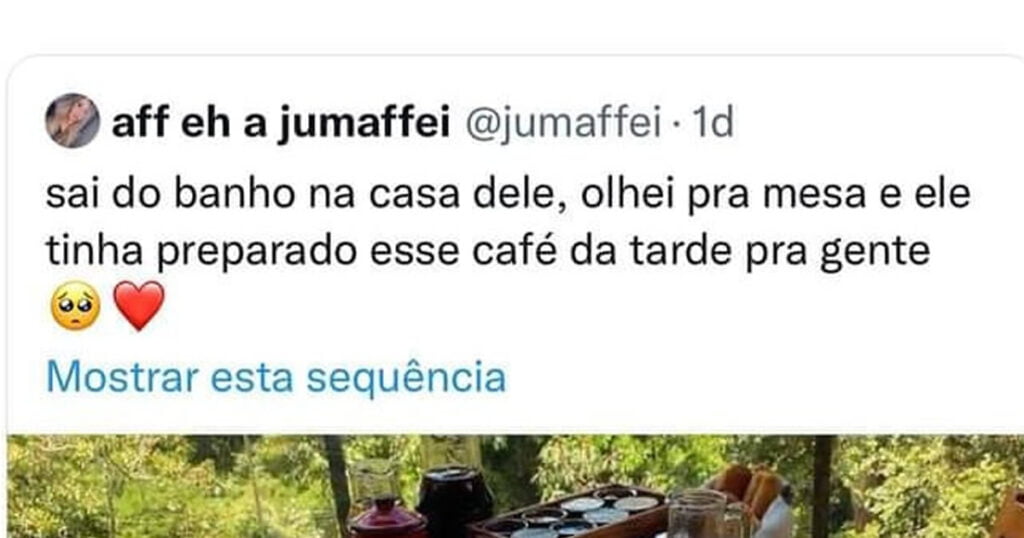The image size is (1024, 538).
Task: Click the red heart emoji
Action: pyautogui.click(x=139, y=305)
